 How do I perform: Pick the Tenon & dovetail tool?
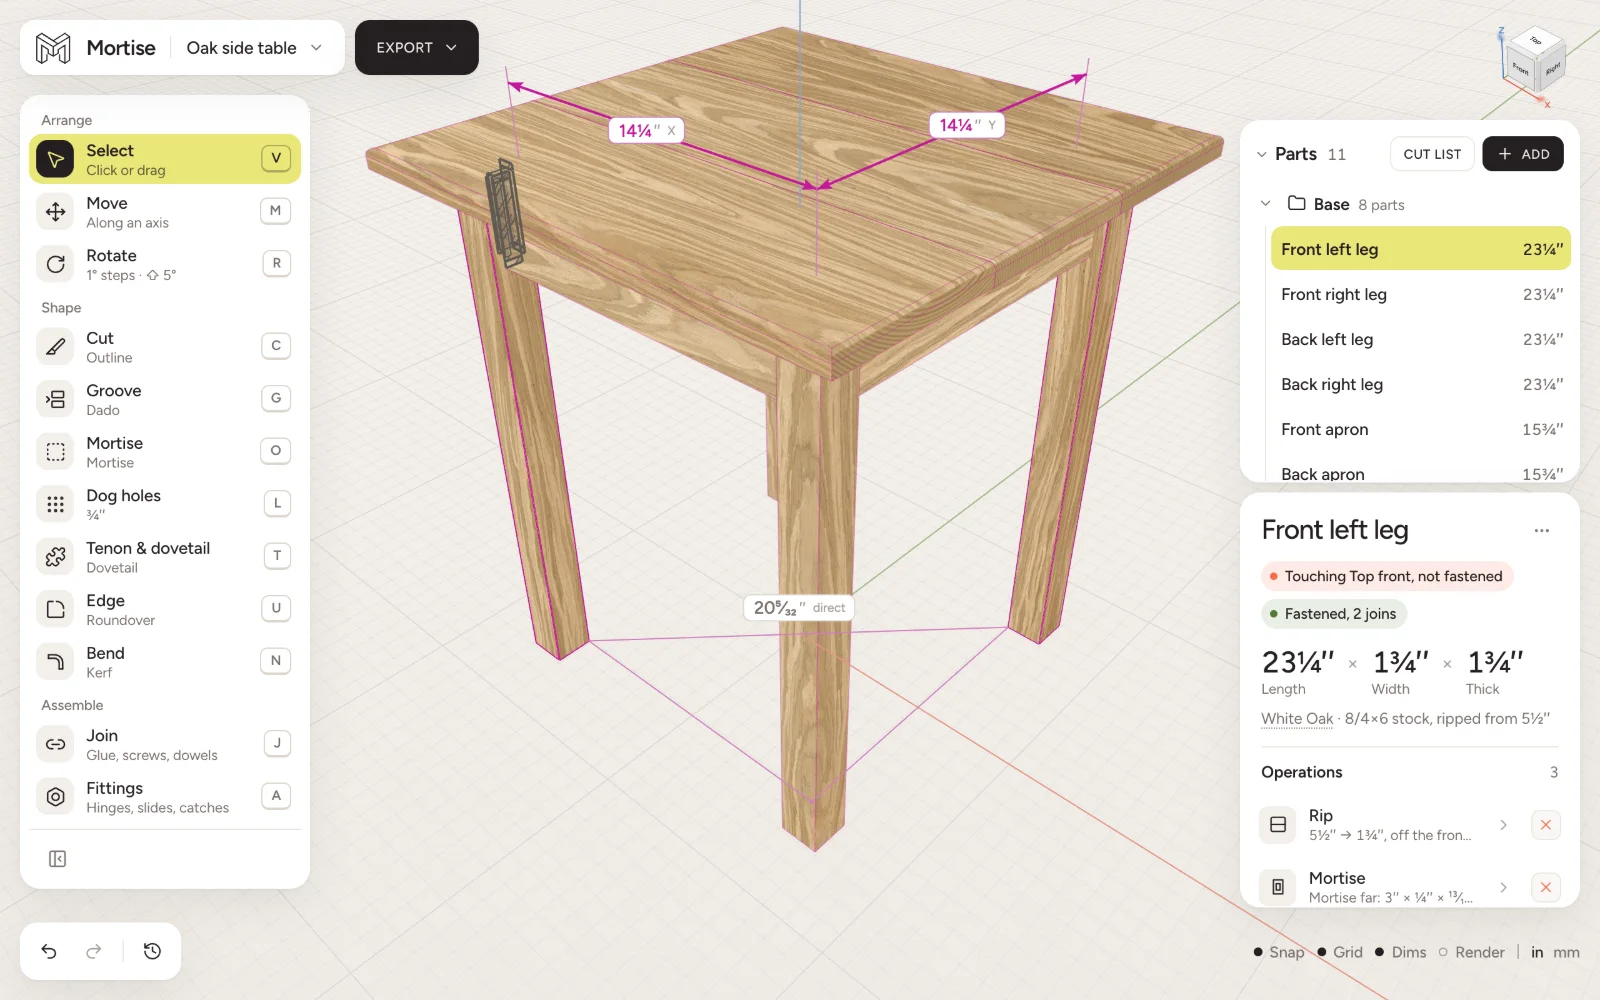click(x=165, y=557)
